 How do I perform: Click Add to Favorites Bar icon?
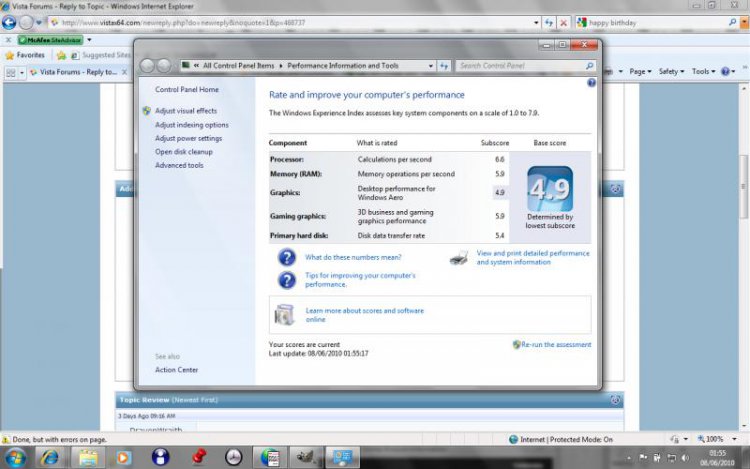61,55
